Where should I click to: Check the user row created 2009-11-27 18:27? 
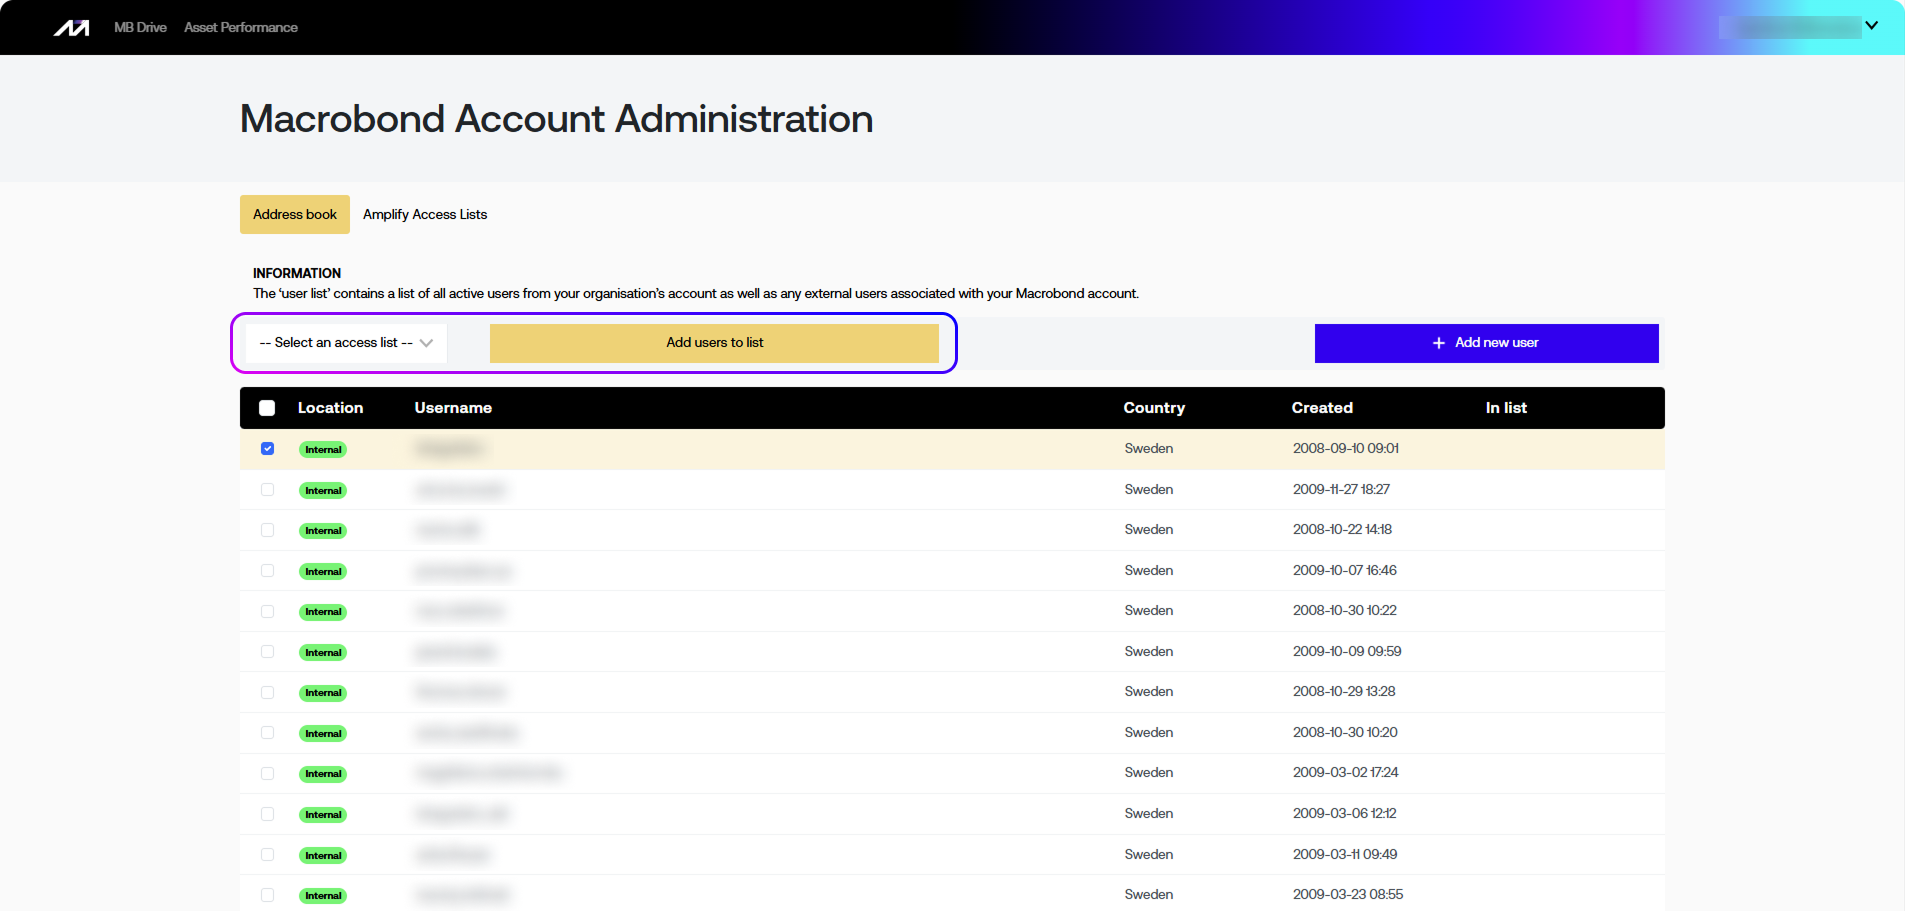[x=267, y=490]
